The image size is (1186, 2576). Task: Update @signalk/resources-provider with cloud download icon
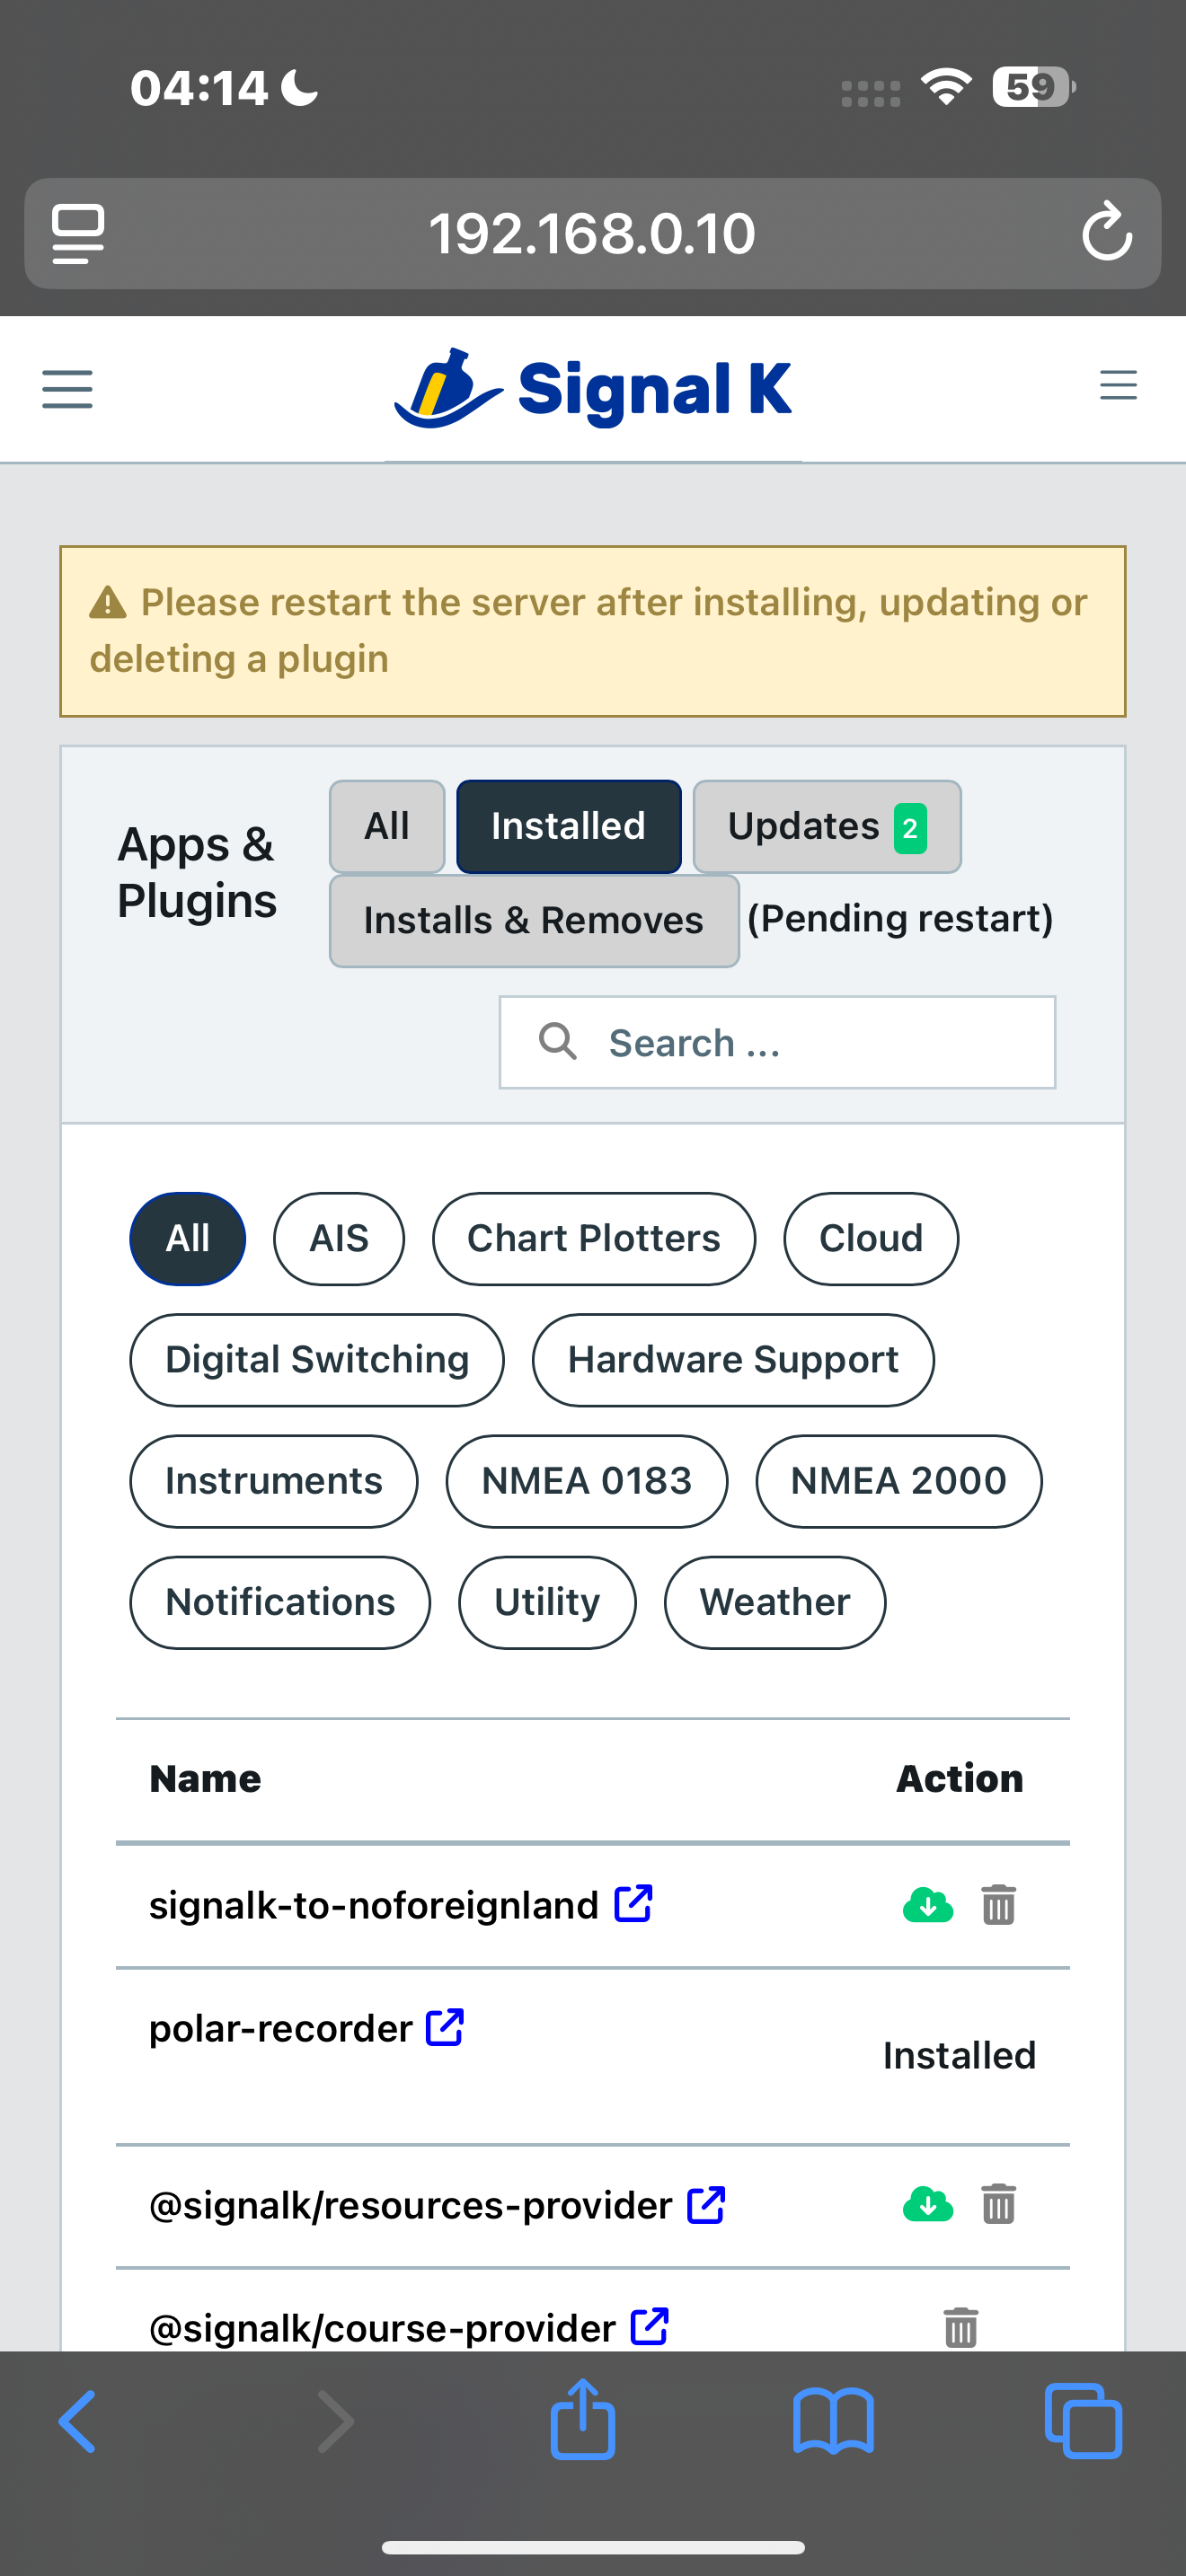tap(927, 2204)
